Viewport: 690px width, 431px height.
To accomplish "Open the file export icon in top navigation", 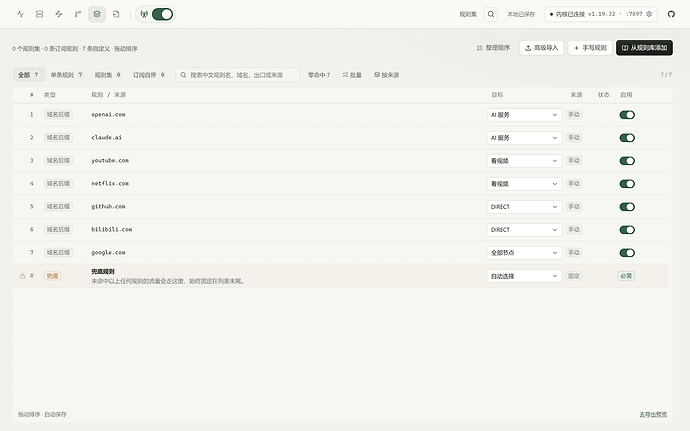I will [x=116, y=14].
